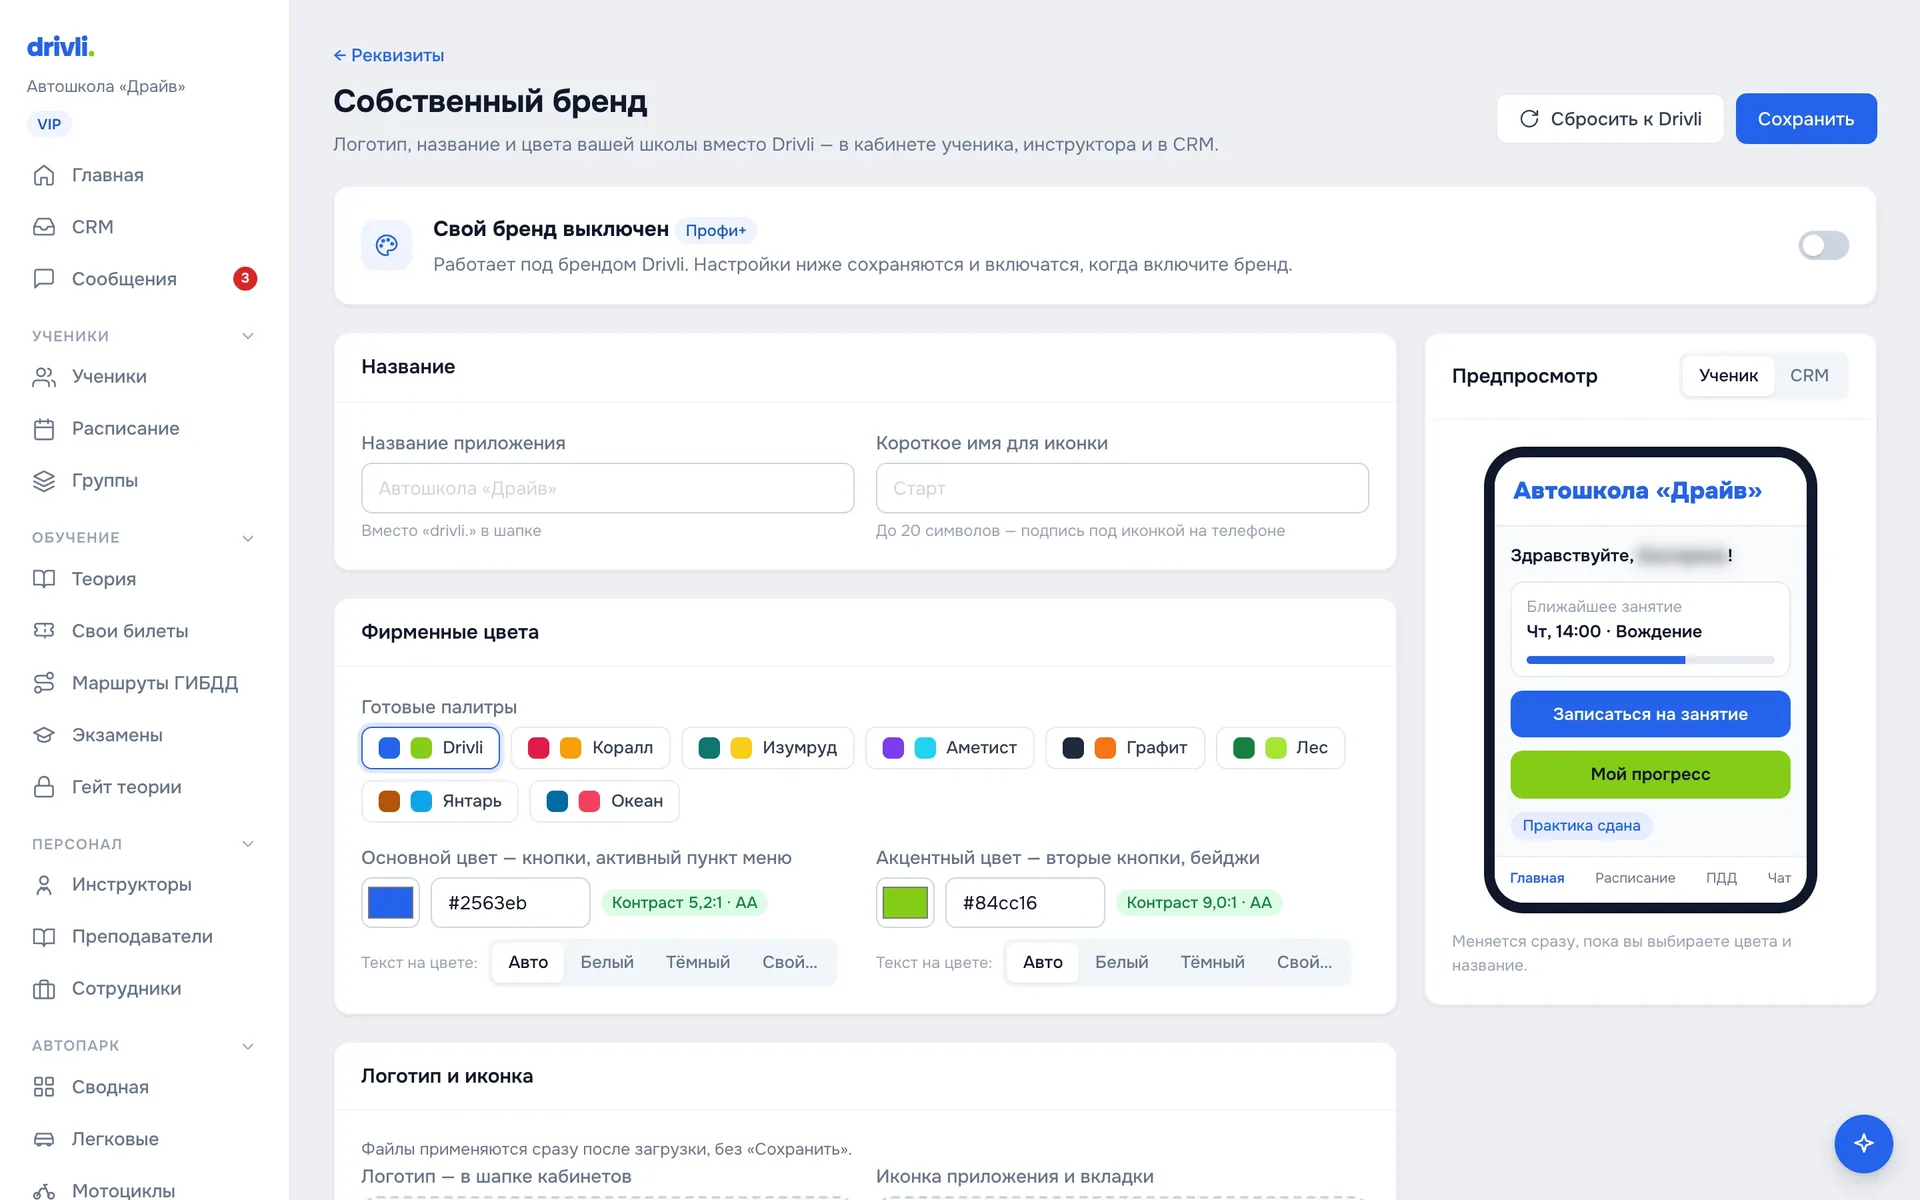Open Расписание via the calendar icon
The width and height of the screenshot is (1920, 1200).
click(x=44, y=429)
